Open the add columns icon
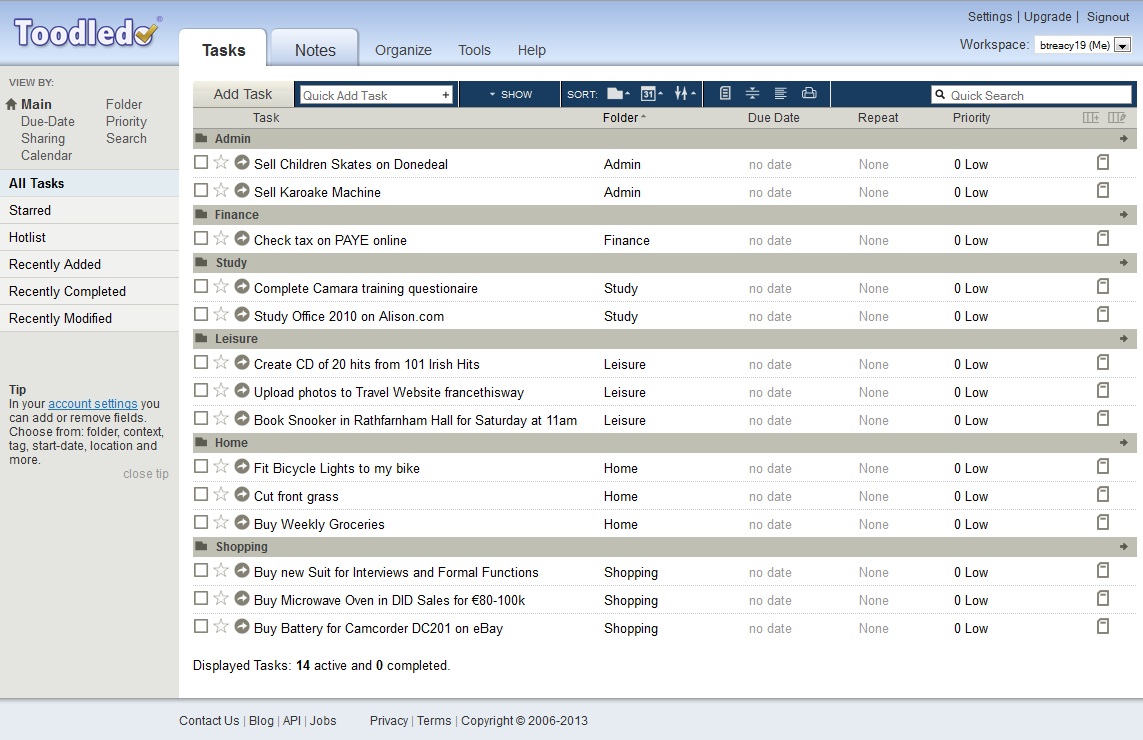The image size is (1143, 740). click(x=1091, y=117)
